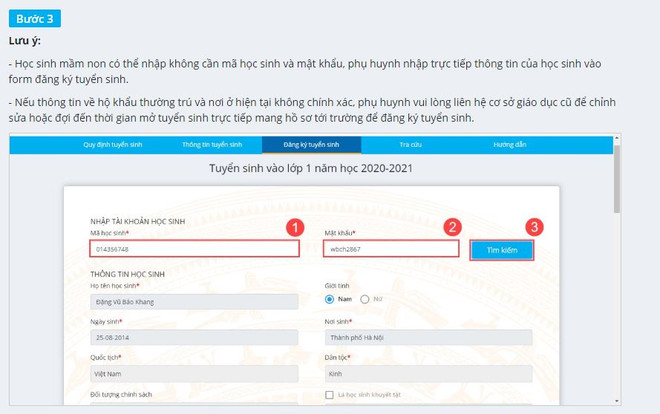Open the Tra cứu tab

[x=410, y=145]
